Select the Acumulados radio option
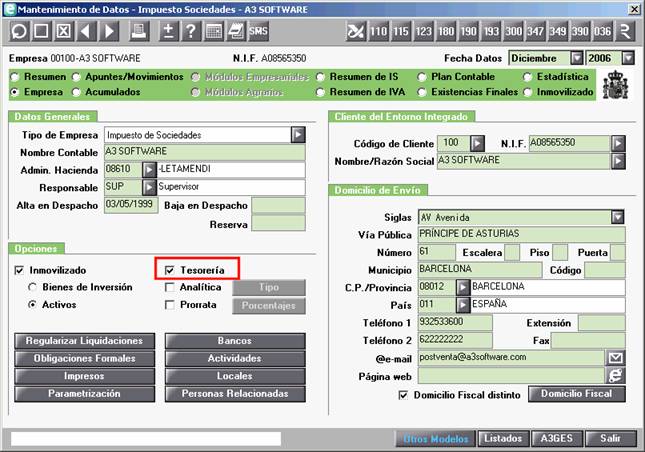Image resolution: width=645 pixels, height=452 pixels. pyautogui.click(x=76, y=92)
